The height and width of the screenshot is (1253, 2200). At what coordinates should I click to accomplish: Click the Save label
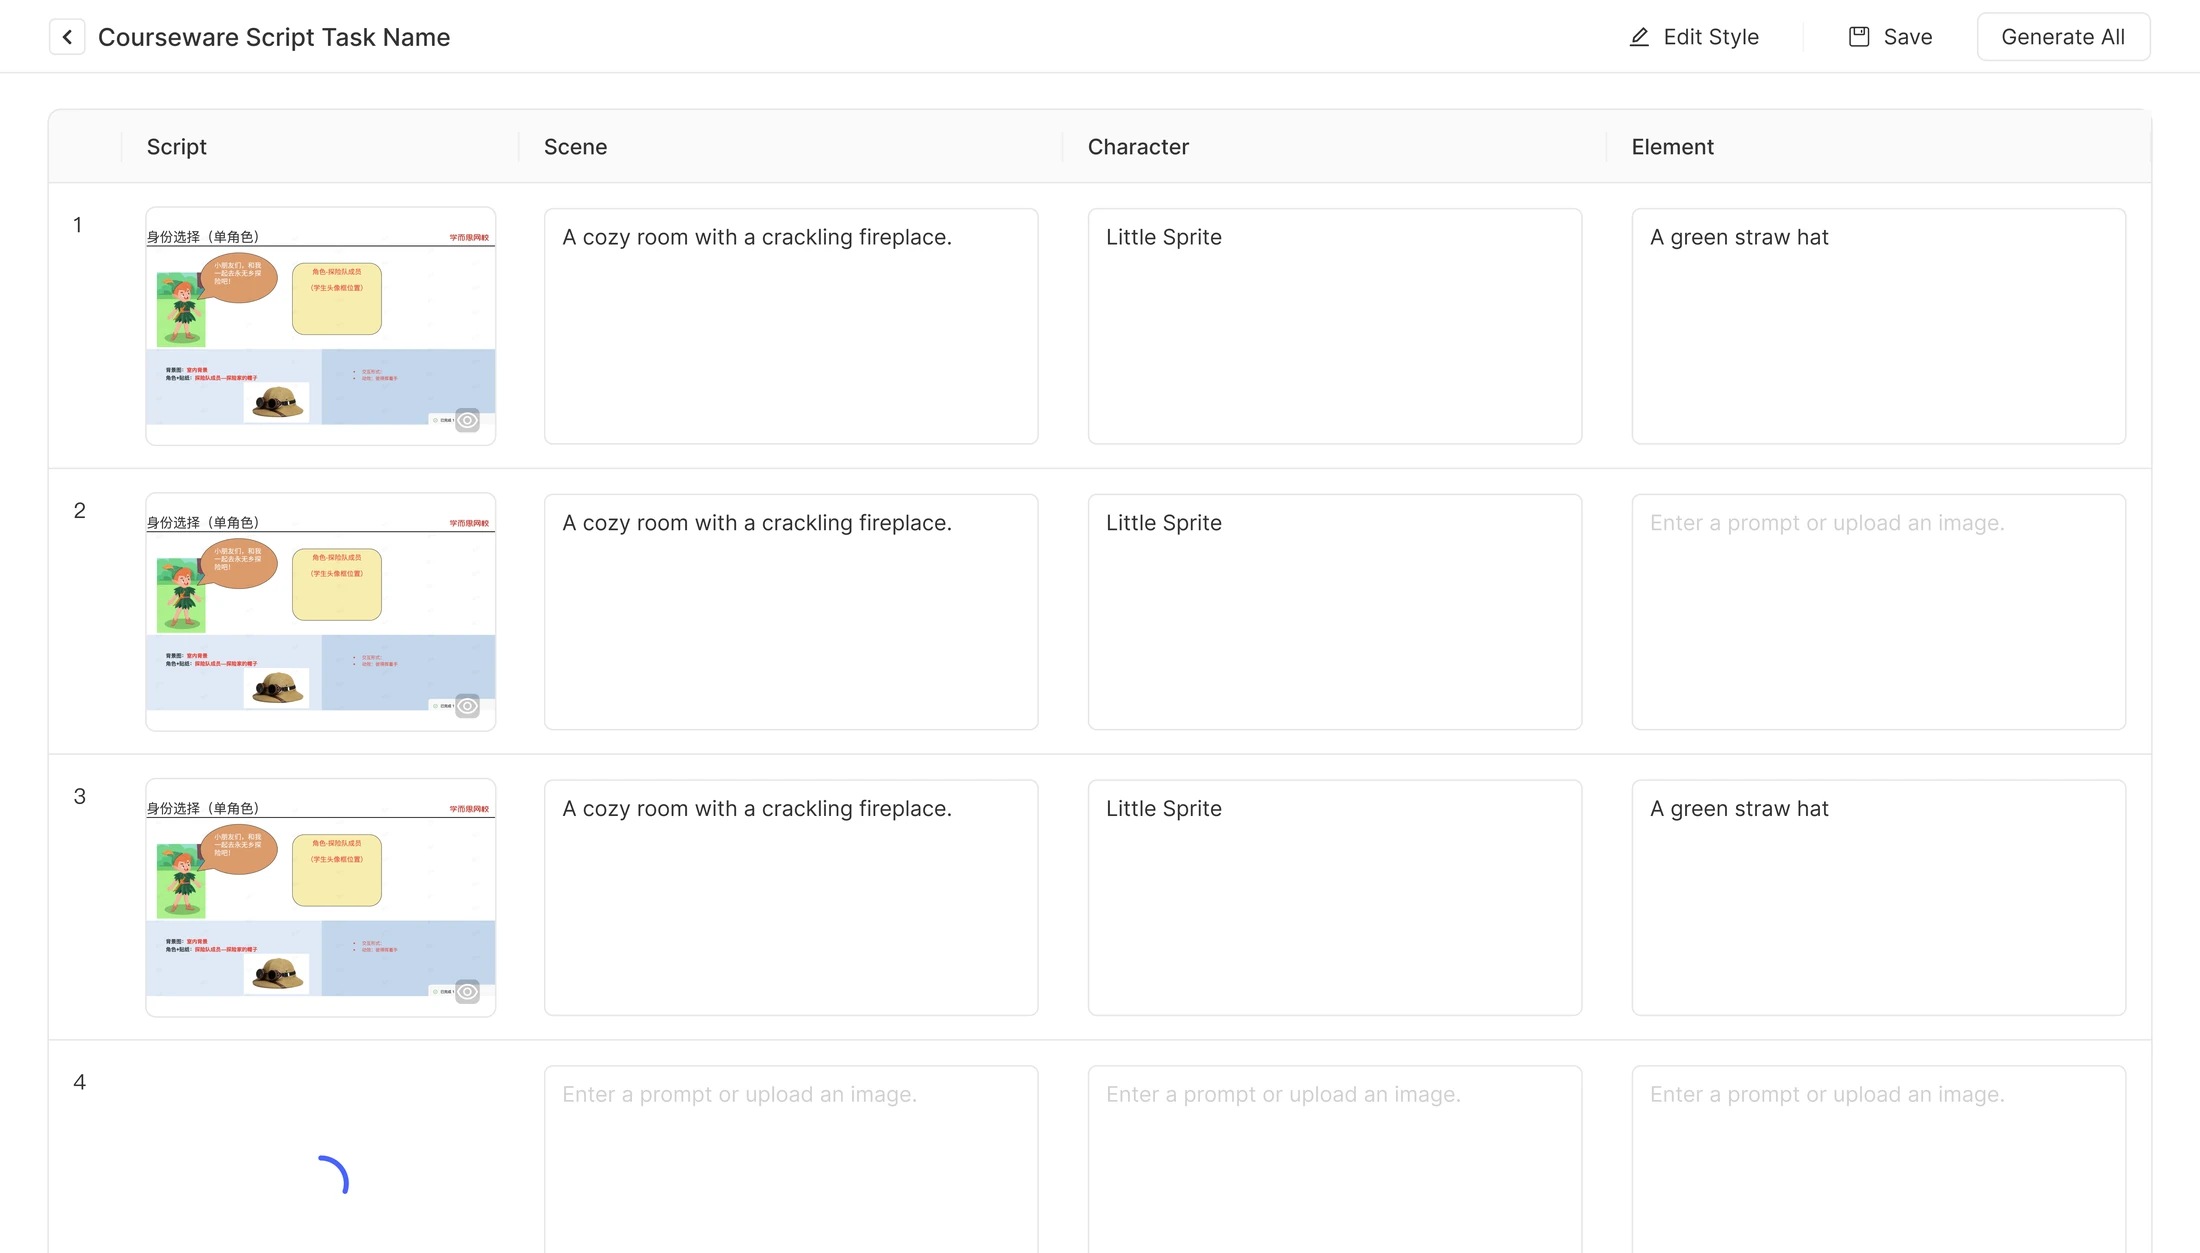click(1908, 37)
